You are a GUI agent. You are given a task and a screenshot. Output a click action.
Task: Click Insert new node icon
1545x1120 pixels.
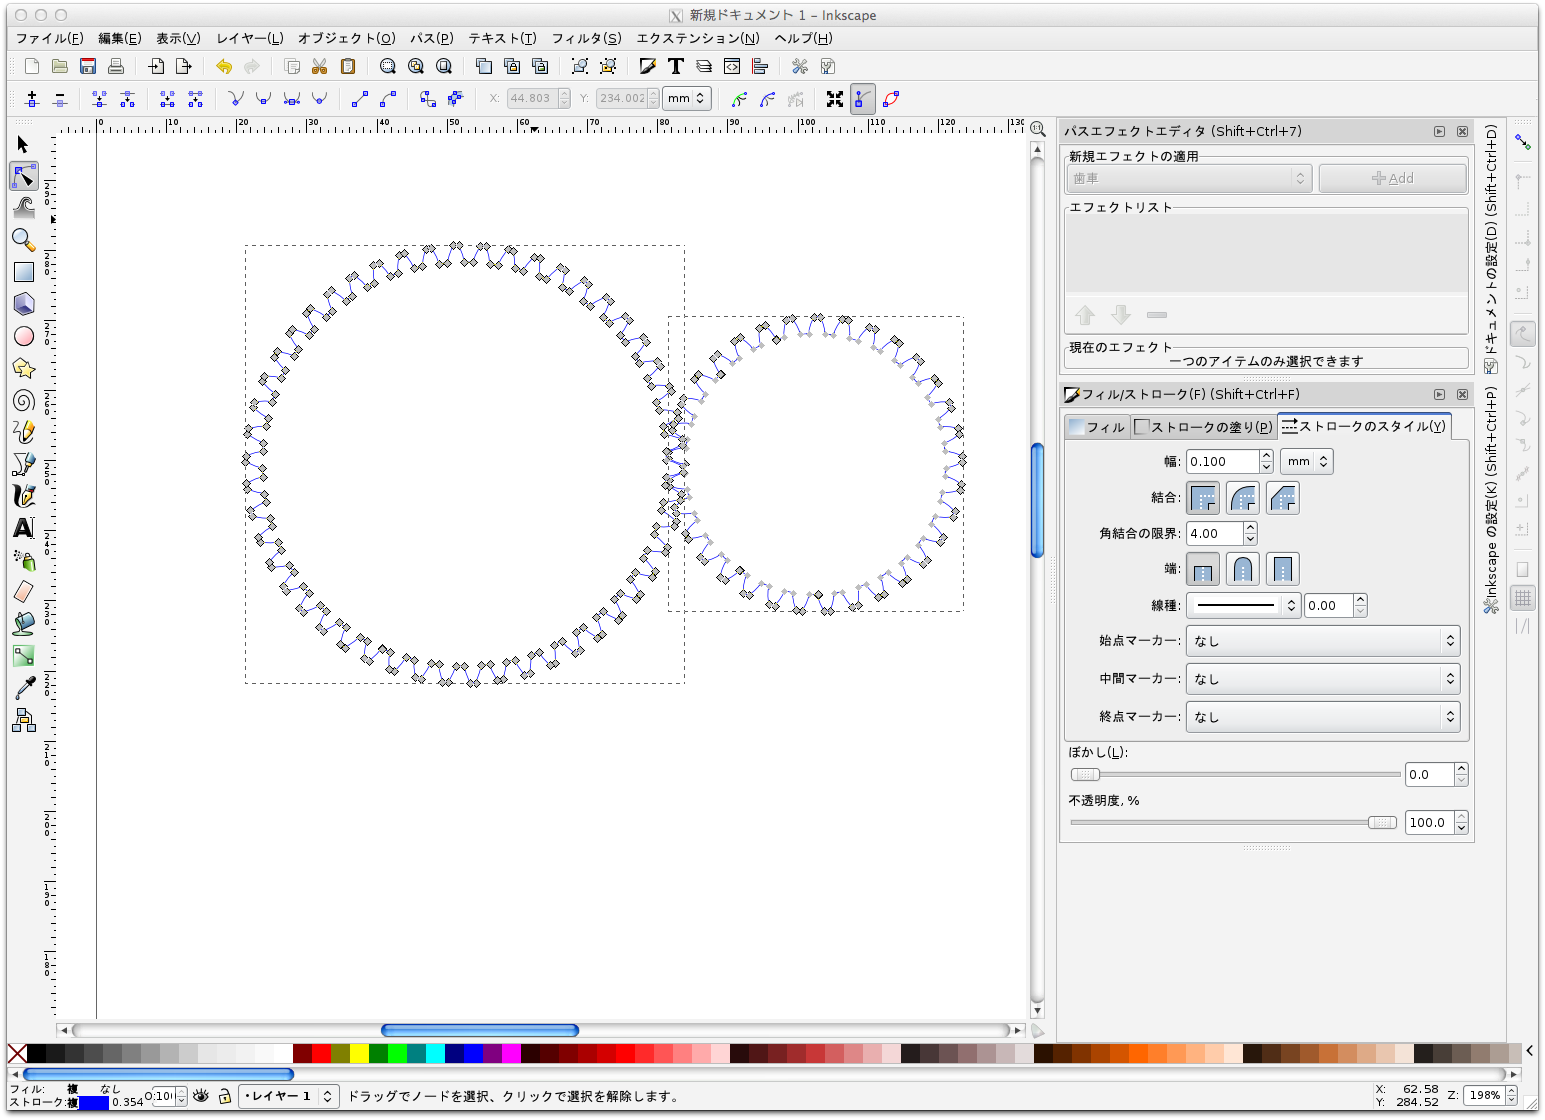click(32, 99)
